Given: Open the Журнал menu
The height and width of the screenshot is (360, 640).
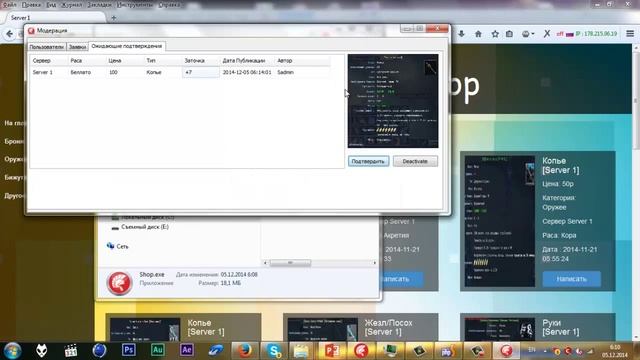Looking at the screenshot, I should coord(71,5).
